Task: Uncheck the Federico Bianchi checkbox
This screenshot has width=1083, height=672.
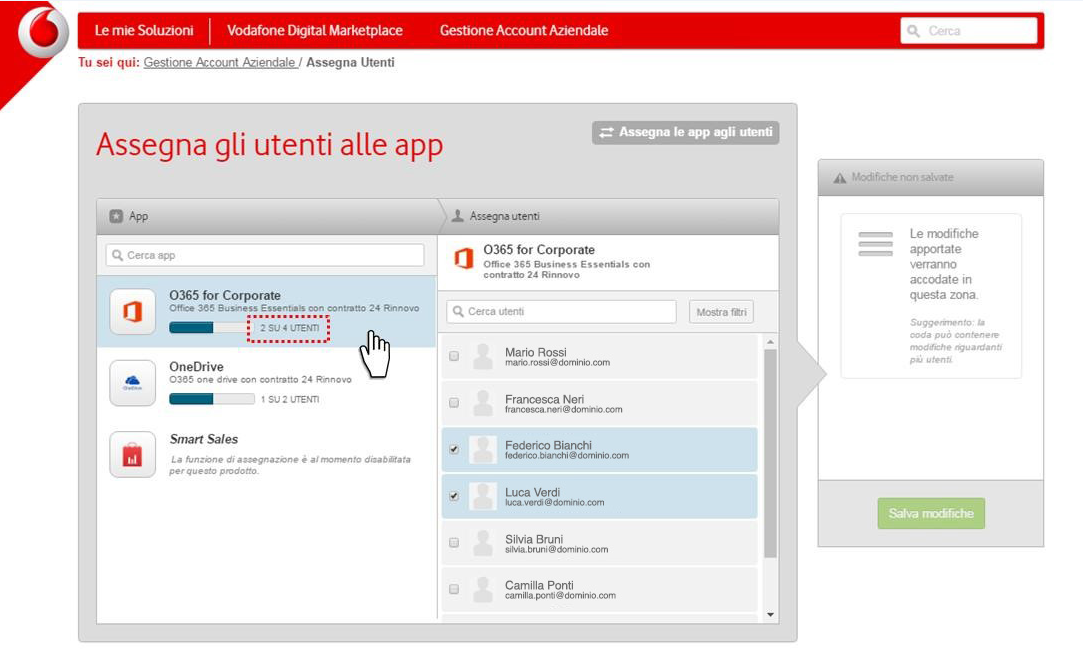Action: pos(454,450)
